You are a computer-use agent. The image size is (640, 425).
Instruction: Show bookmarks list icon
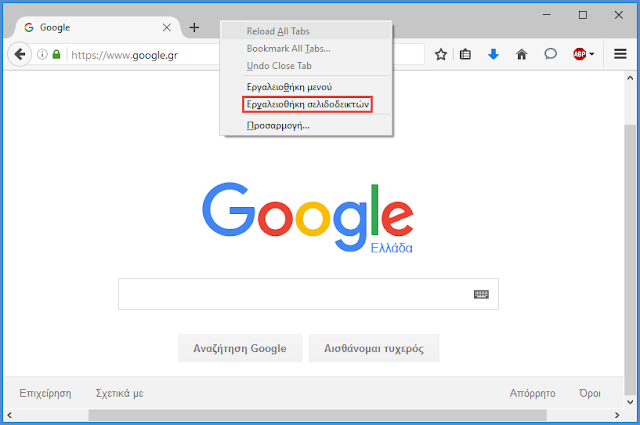coord(465,54)
